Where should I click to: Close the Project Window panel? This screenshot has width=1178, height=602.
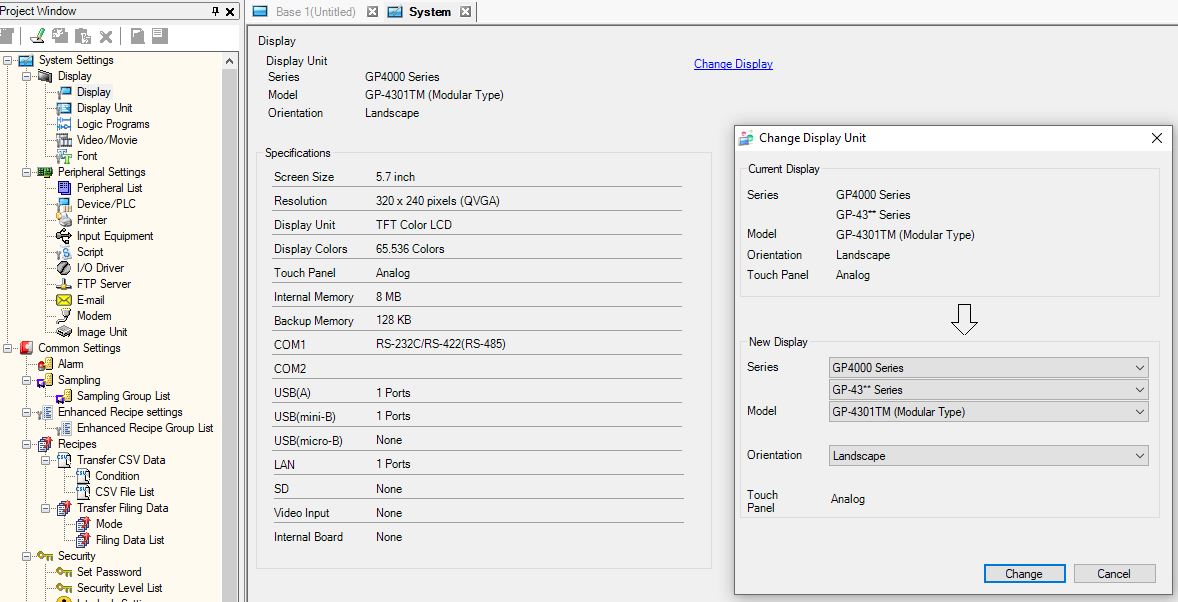[x=230, y=11]
